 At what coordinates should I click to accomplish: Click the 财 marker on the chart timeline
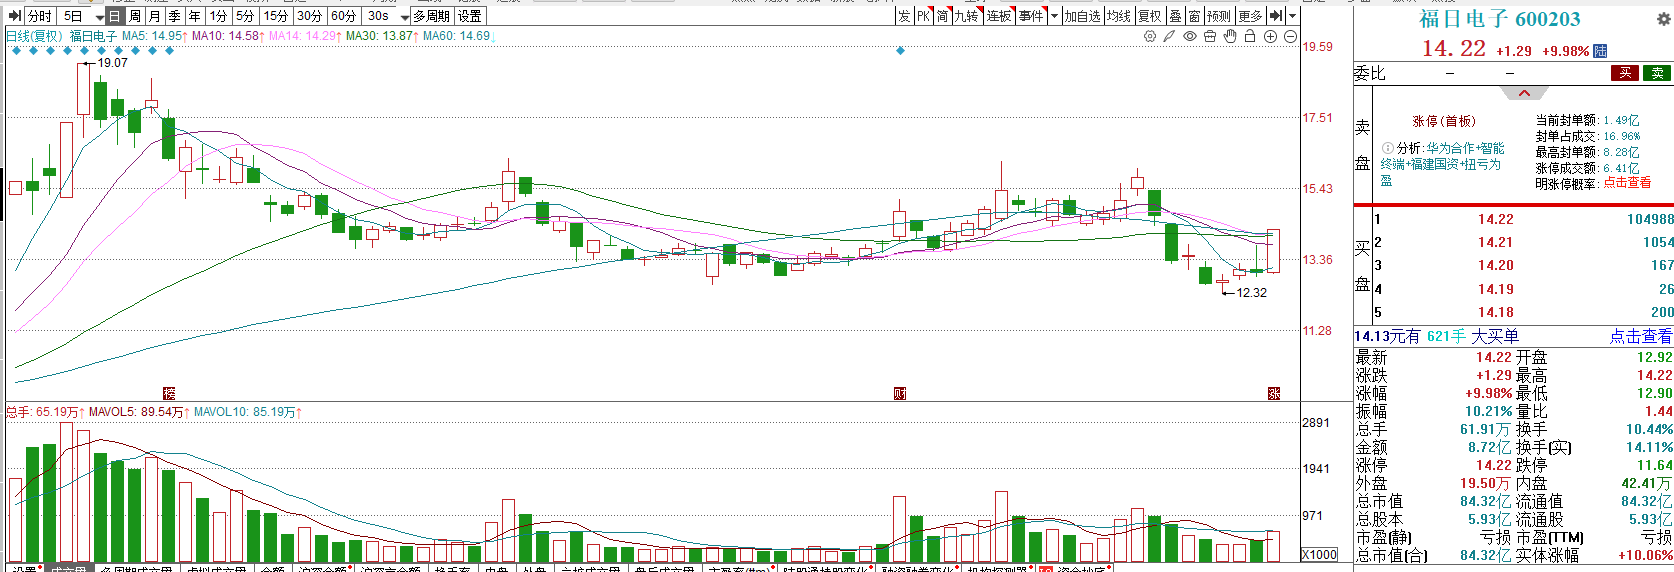click(900, 394)
